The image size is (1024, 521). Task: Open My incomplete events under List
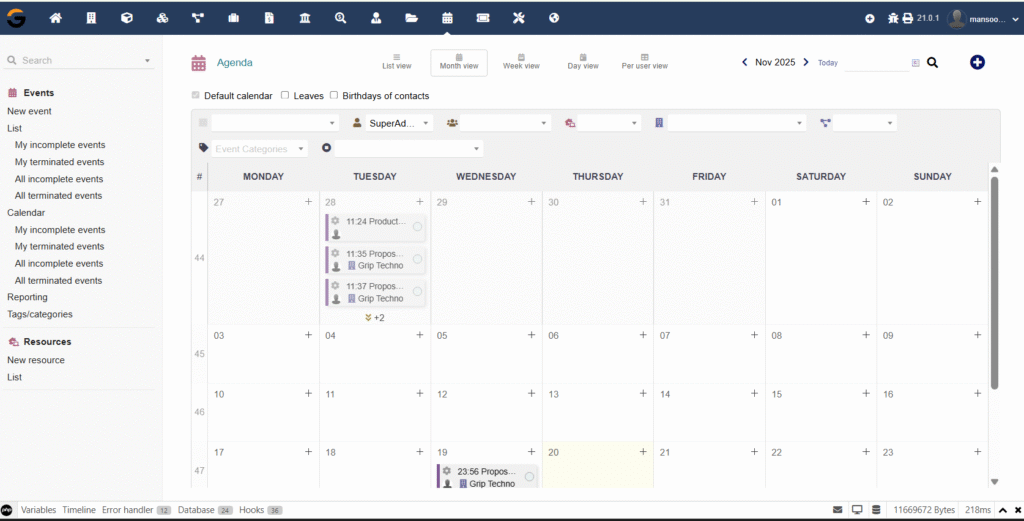tap(59, 145)
